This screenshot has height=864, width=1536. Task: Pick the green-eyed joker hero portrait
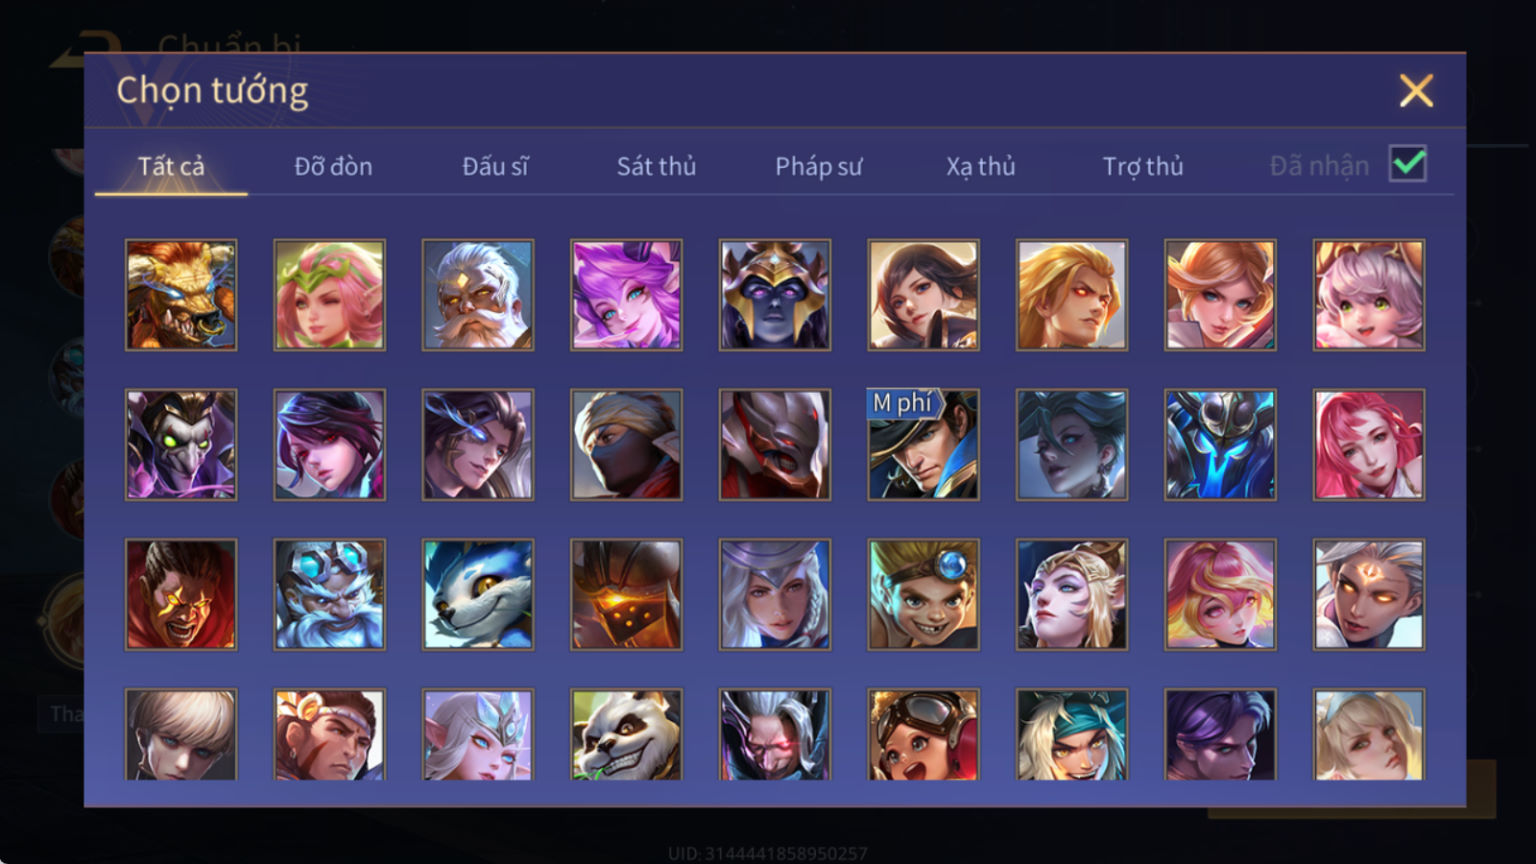pos(181,445)
